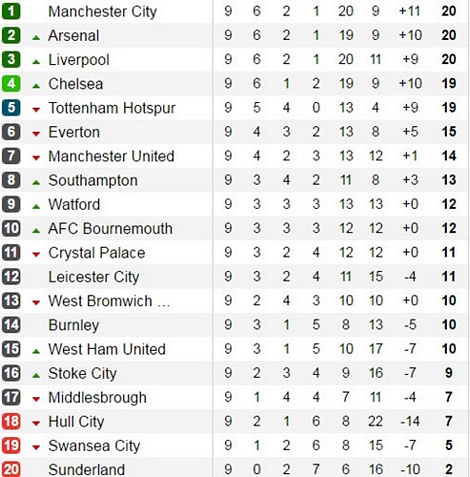
Task: Click the green position 1 badge
Action: (x=11, y=11)
